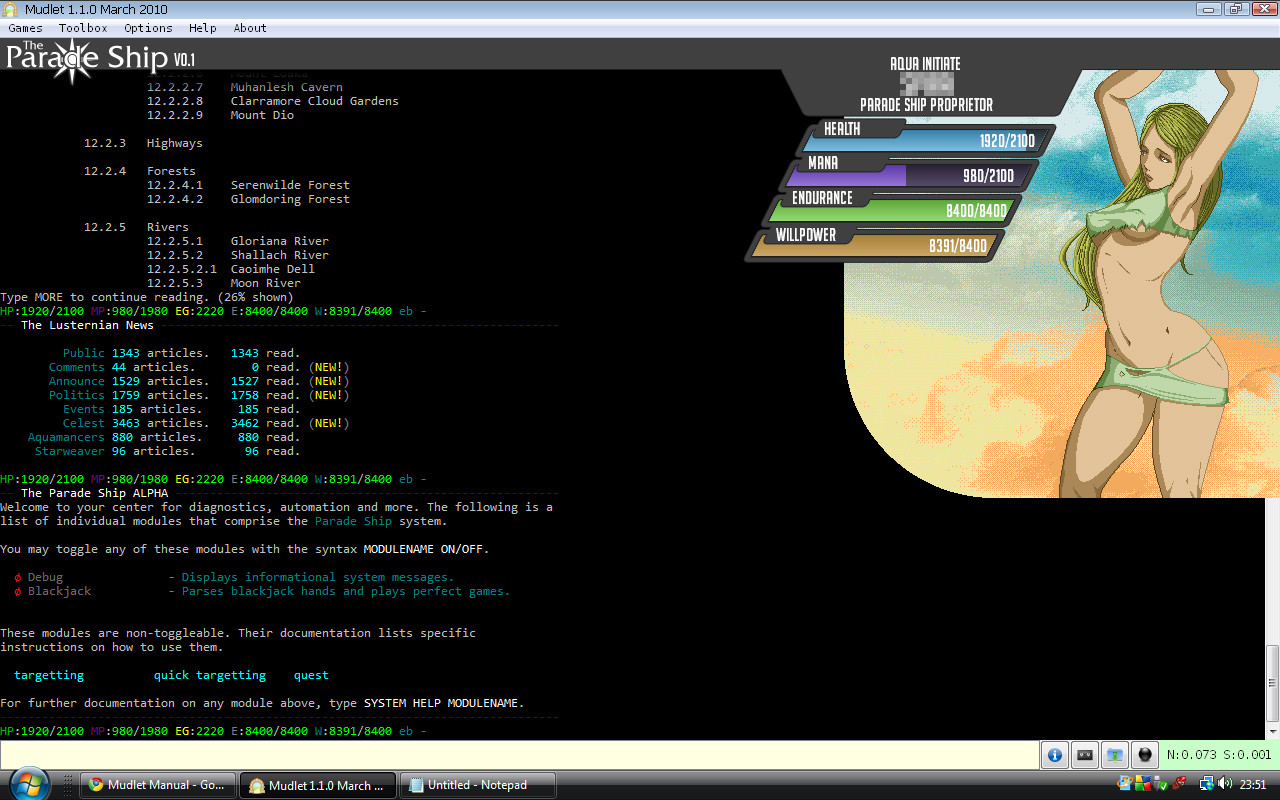Click the 'quick targetting' module link
The width and height of the screenshot is (1280, 800).
click(210, 675)
